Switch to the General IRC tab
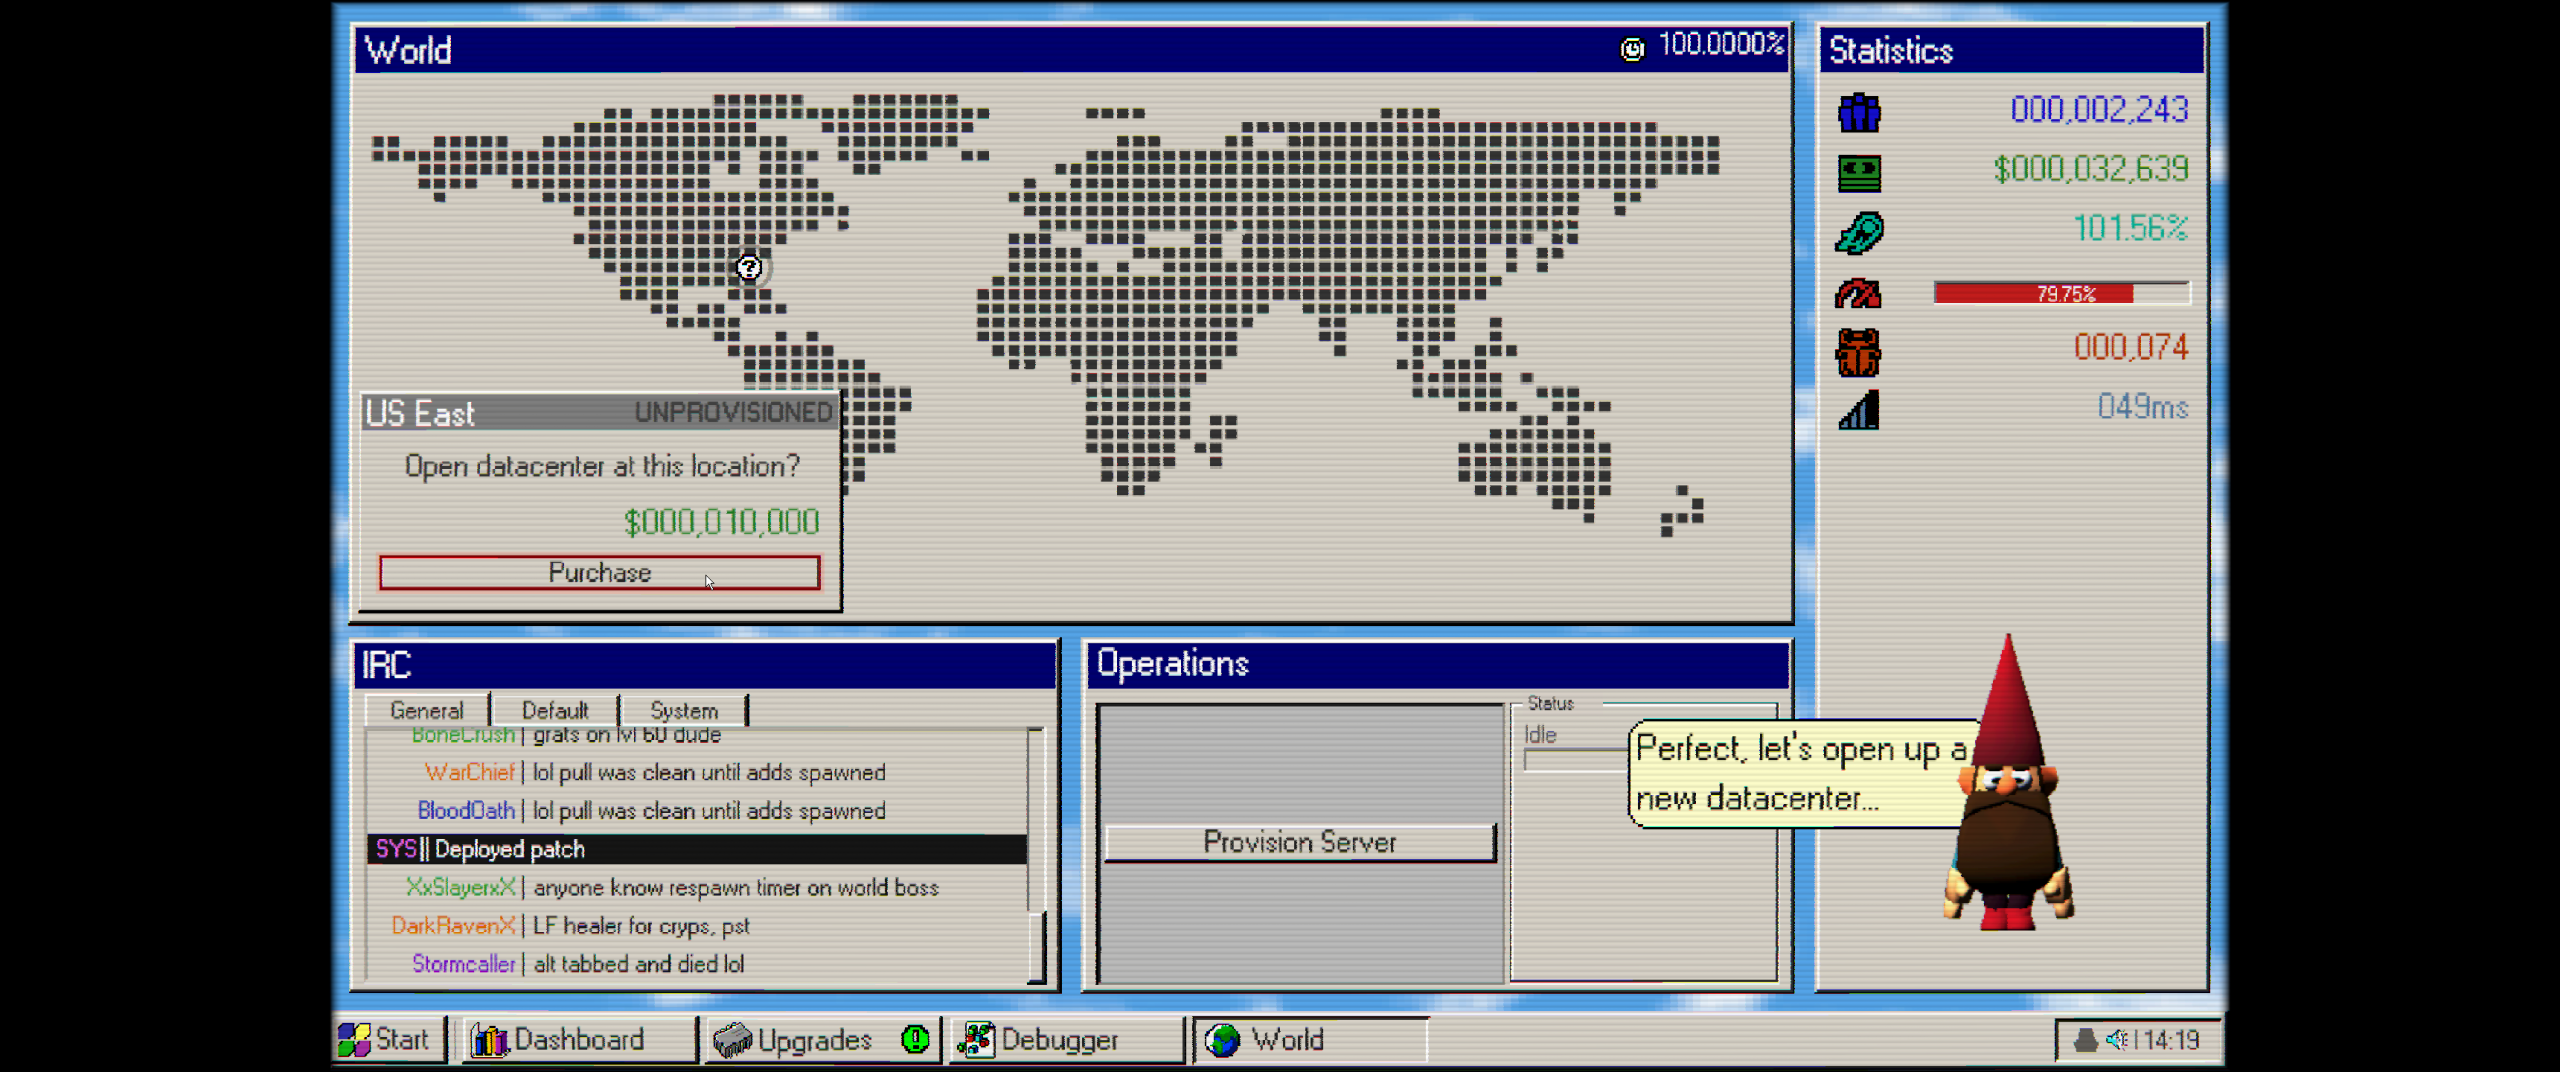This screenshot has width=2560, height=1072. pyautogui.click(x=427, y=710)
